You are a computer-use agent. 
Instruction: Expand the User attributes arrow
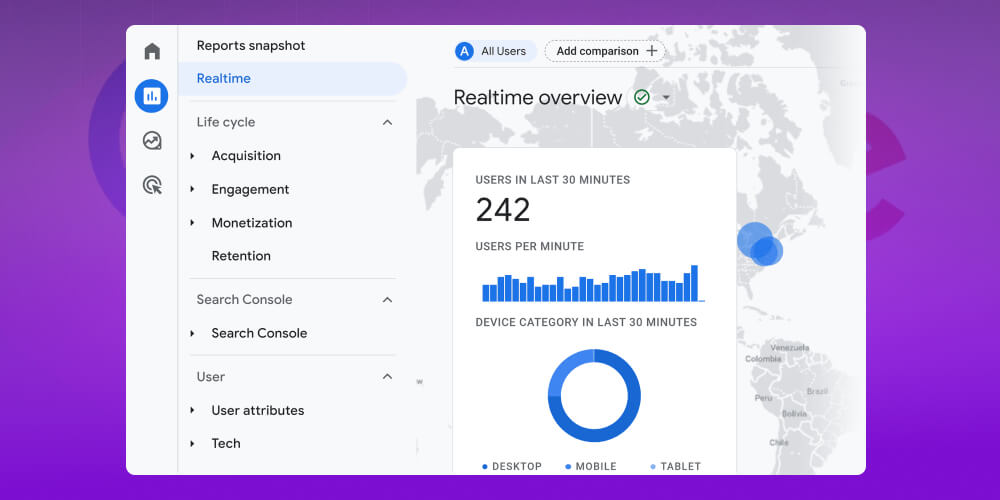pos(192,410)
